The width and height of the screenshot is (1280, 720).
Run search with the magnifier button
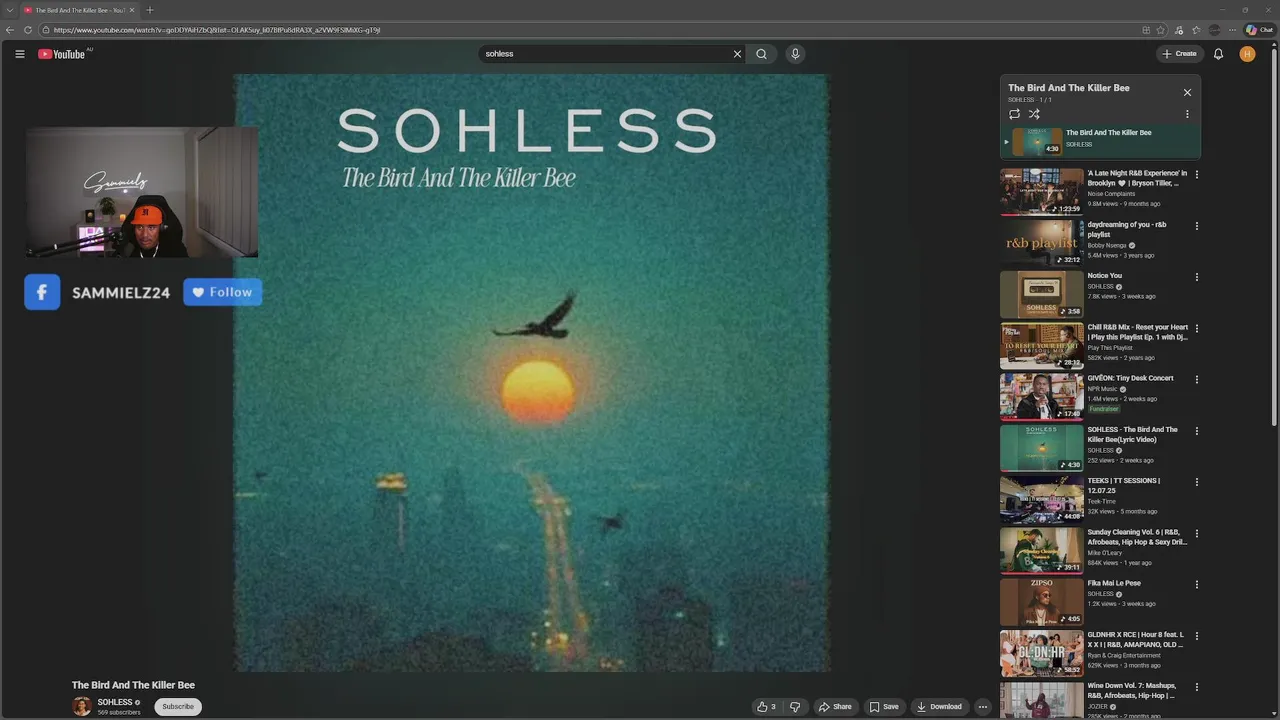762,54
